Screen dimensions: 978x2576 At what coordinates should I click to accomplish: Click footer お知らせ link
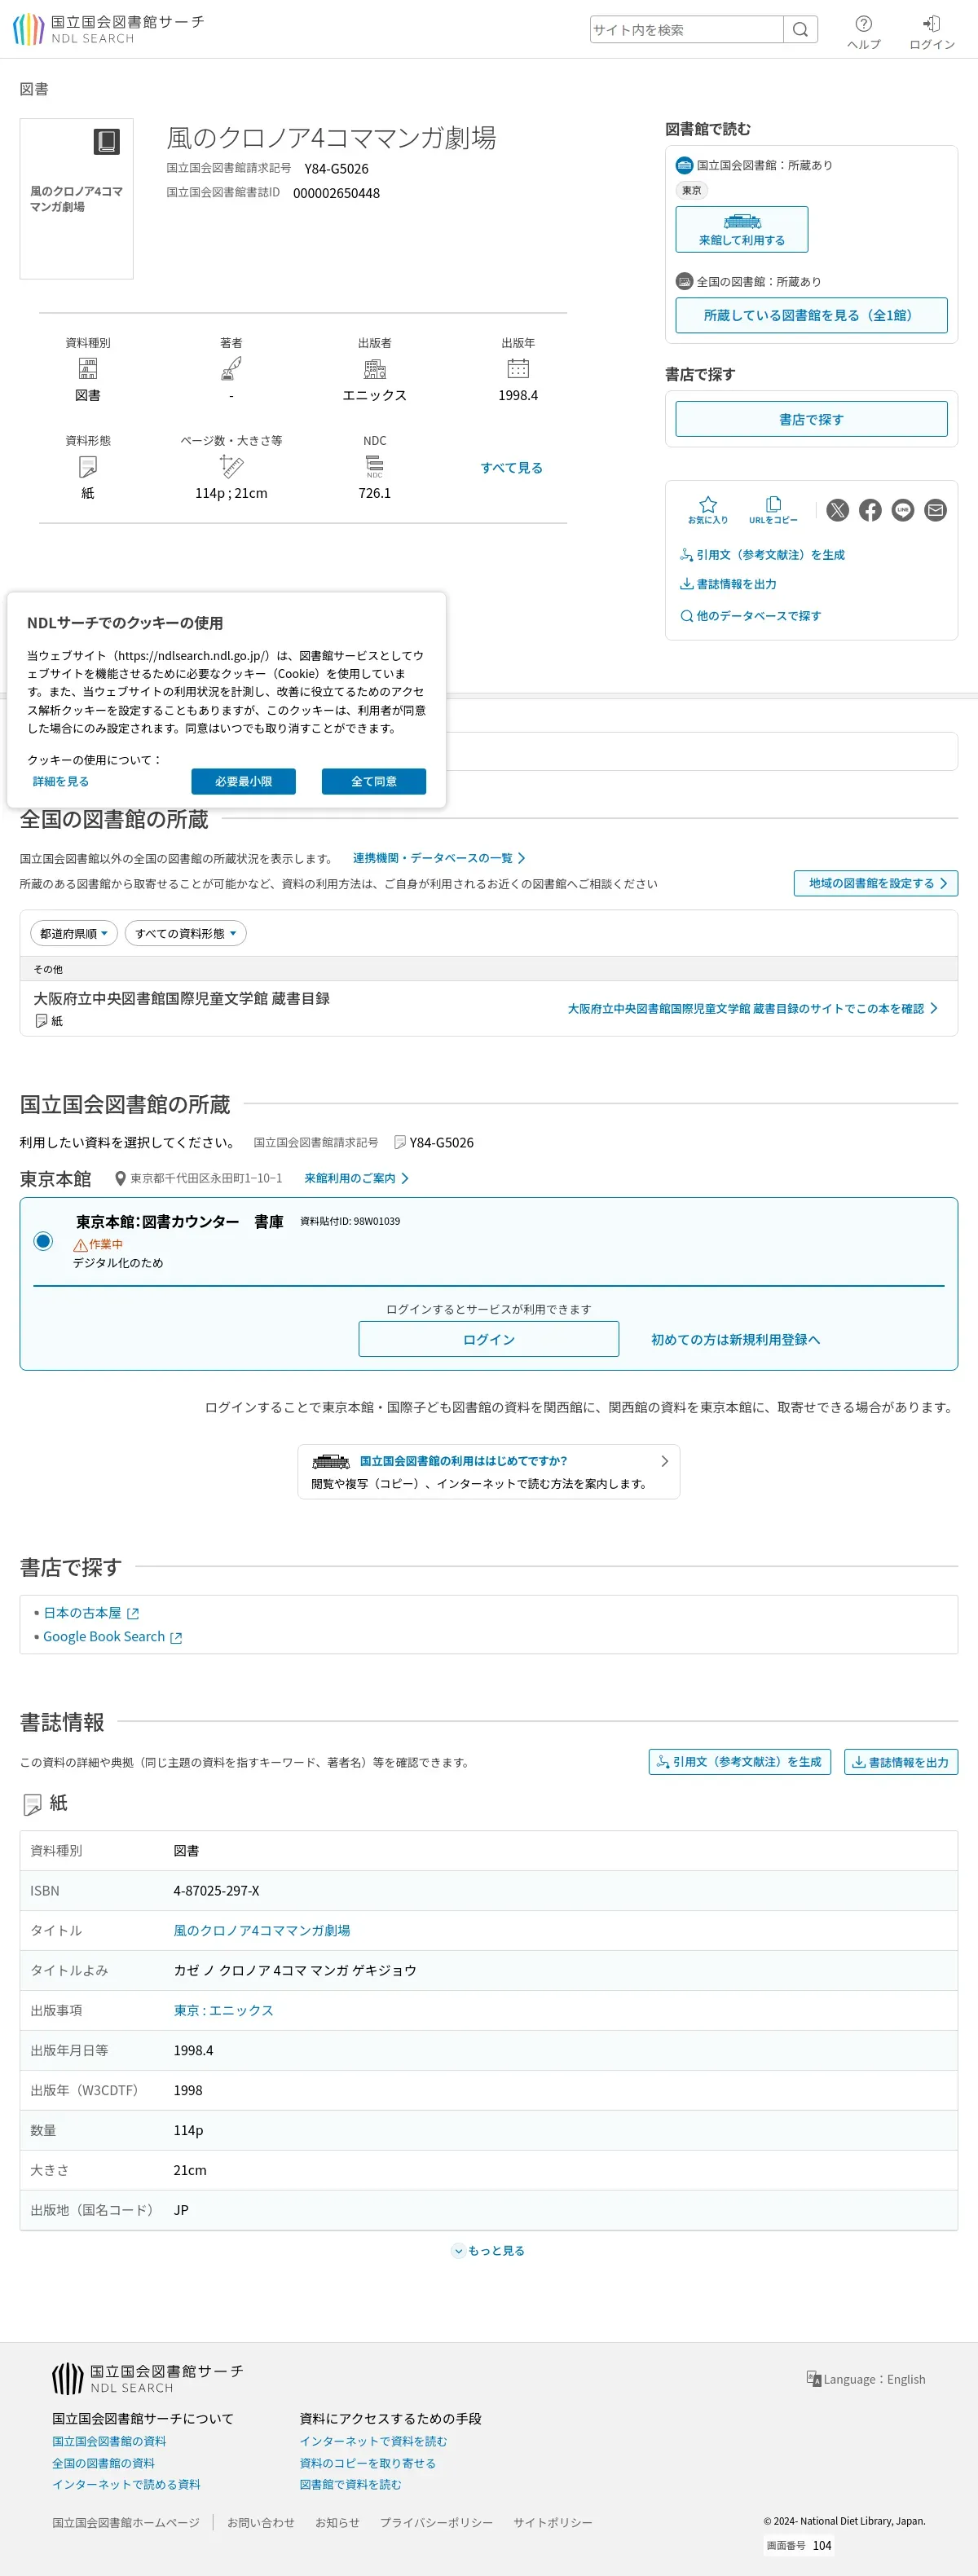pyautogui.click(x=337, y=2523)
